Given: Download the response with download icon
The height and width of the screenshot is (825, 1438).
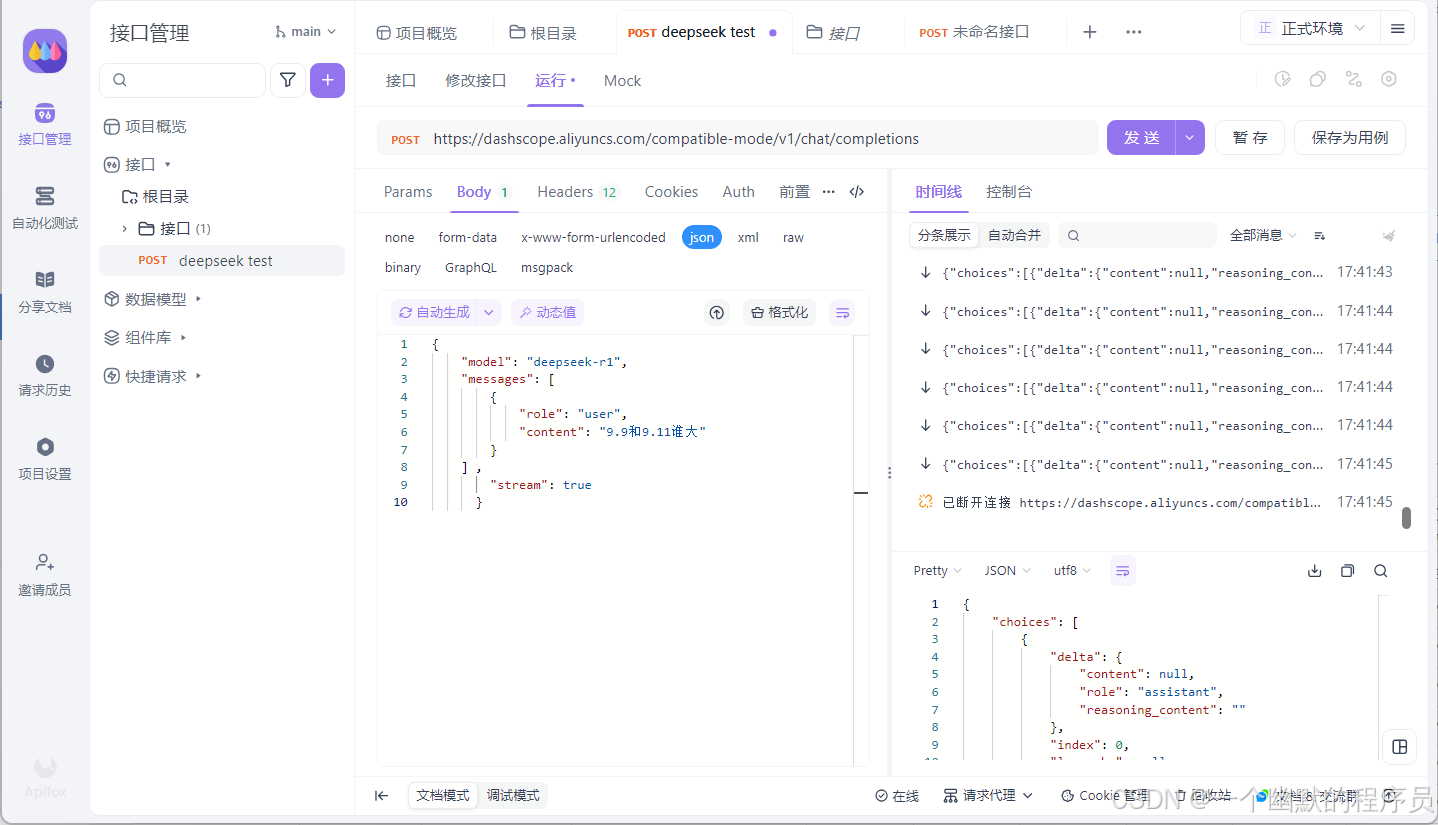Looking at the screenshot, I should coord(1315,571).
